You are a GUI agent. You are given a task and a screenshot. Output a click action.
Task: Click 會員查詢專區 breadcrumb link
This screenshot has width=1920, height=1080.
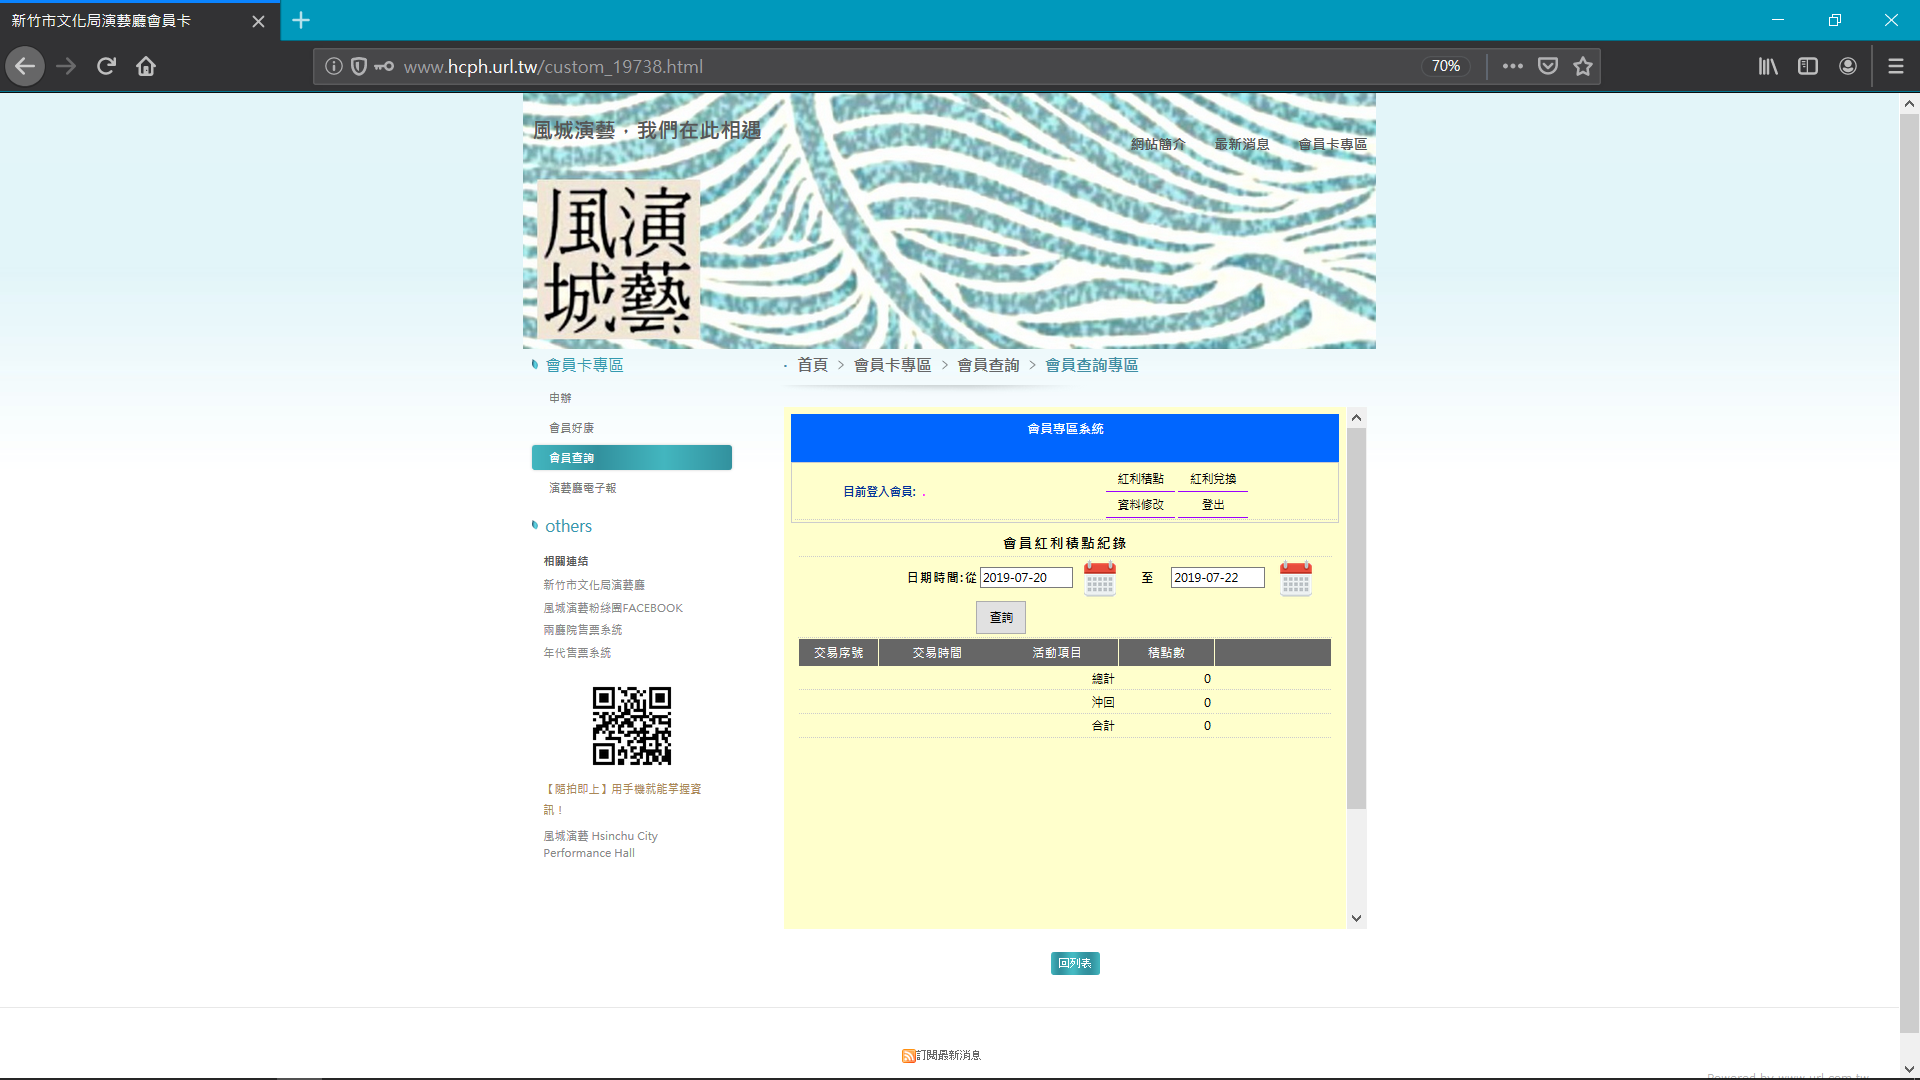tap(1092, 365)
